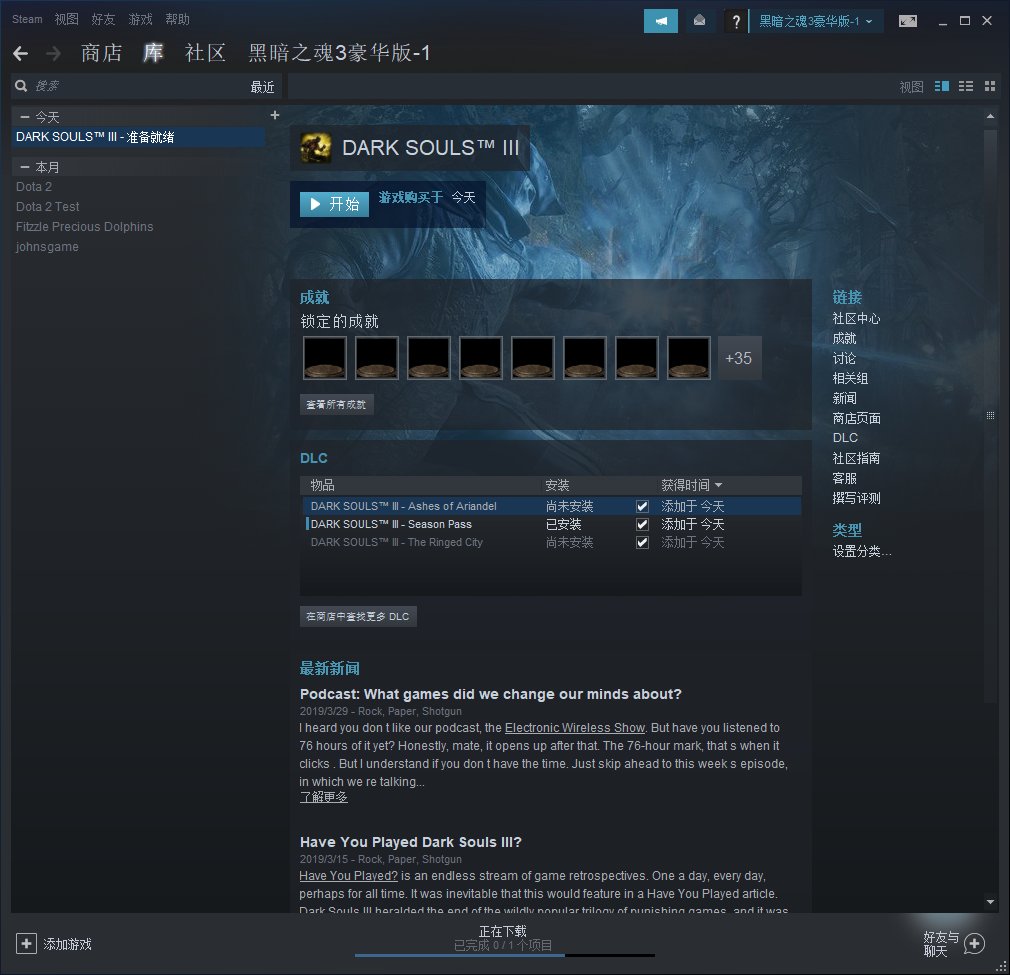
Task: Open the 撰写评测 link
Action: click(x=856, y=498)
